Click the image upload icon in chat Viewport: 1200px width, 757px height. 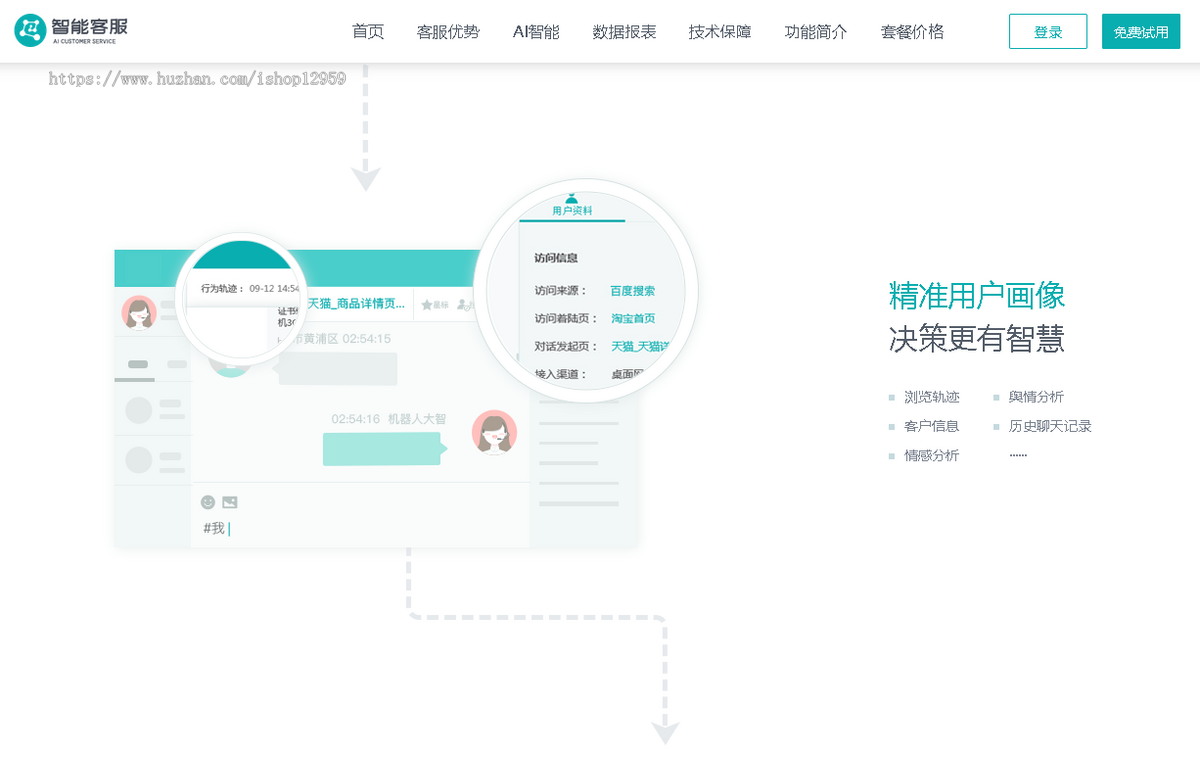point(230,502)
